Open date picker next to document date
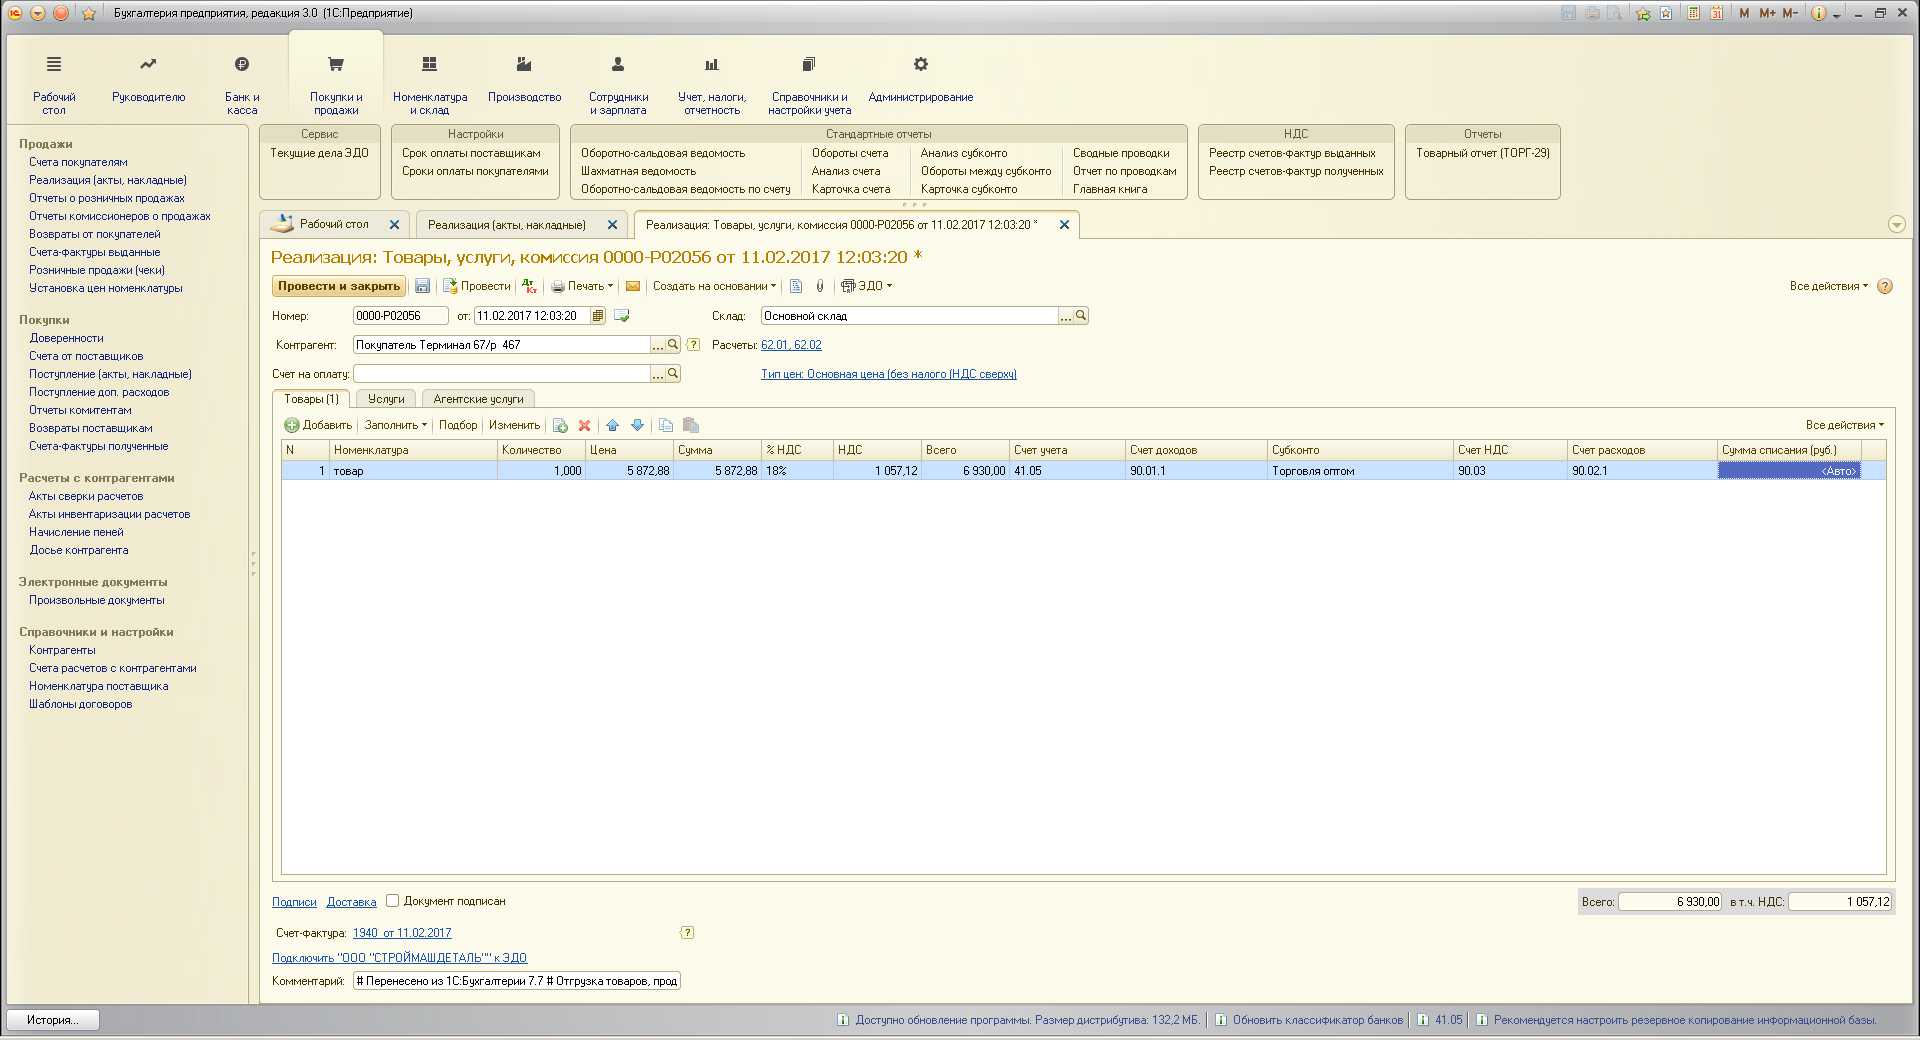The width and height of the screenshot is (1920, 1040). click(x=598, y=316)
